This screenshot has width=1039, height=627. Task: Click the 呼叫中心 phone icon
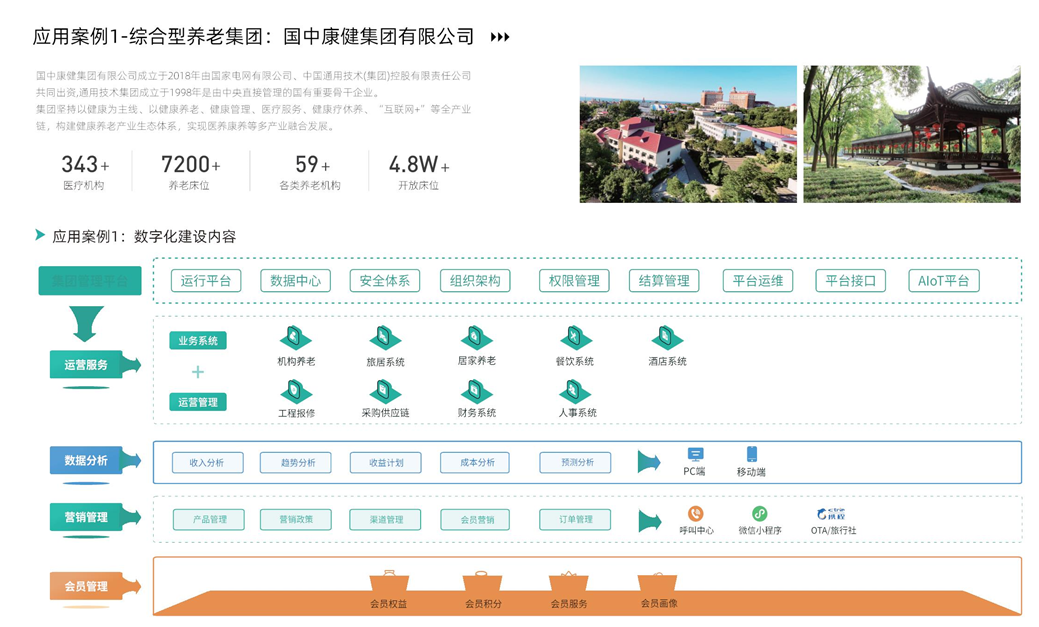(695, 514)
